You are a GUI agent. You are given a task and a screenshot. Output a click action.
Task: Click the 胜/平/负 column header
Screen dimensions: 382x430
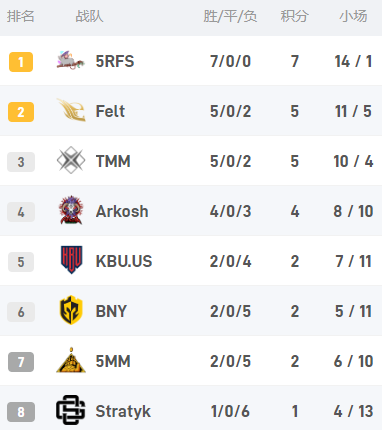[x=230, y=16]
